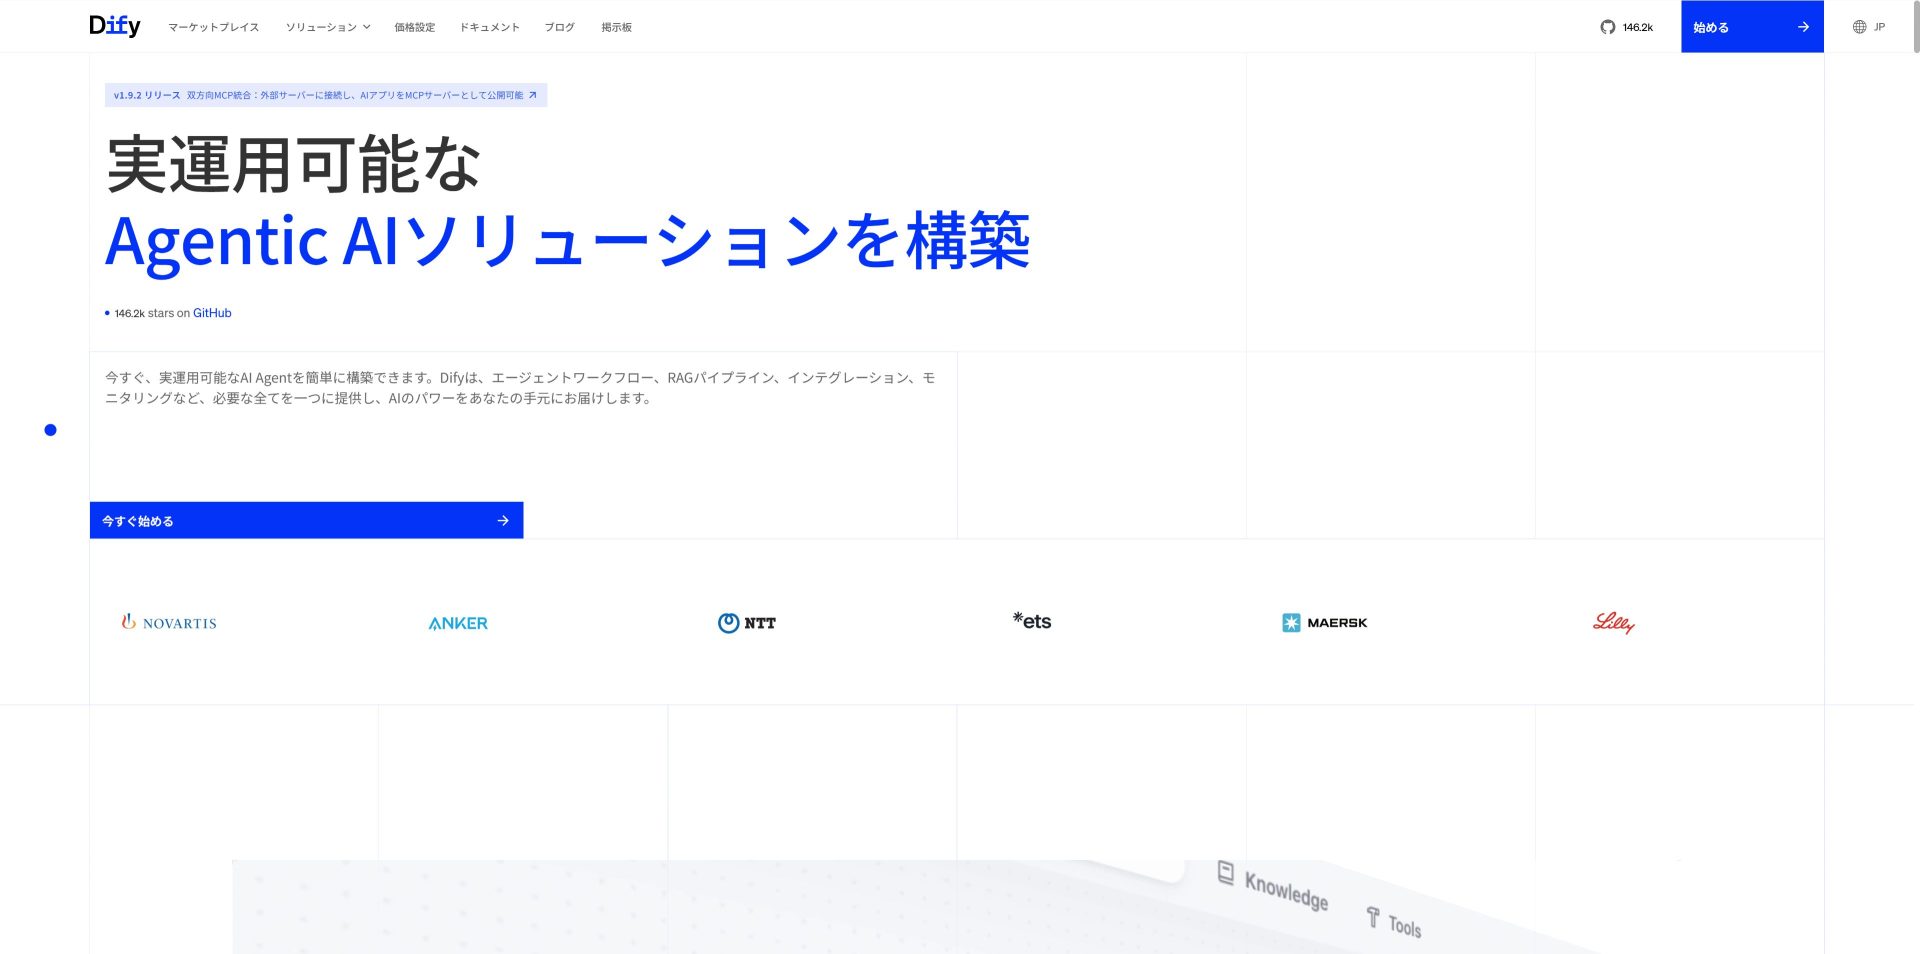Click the Knowledge book icon
This screenshot has width=1920, height=954.
(x=1225, y=872)
